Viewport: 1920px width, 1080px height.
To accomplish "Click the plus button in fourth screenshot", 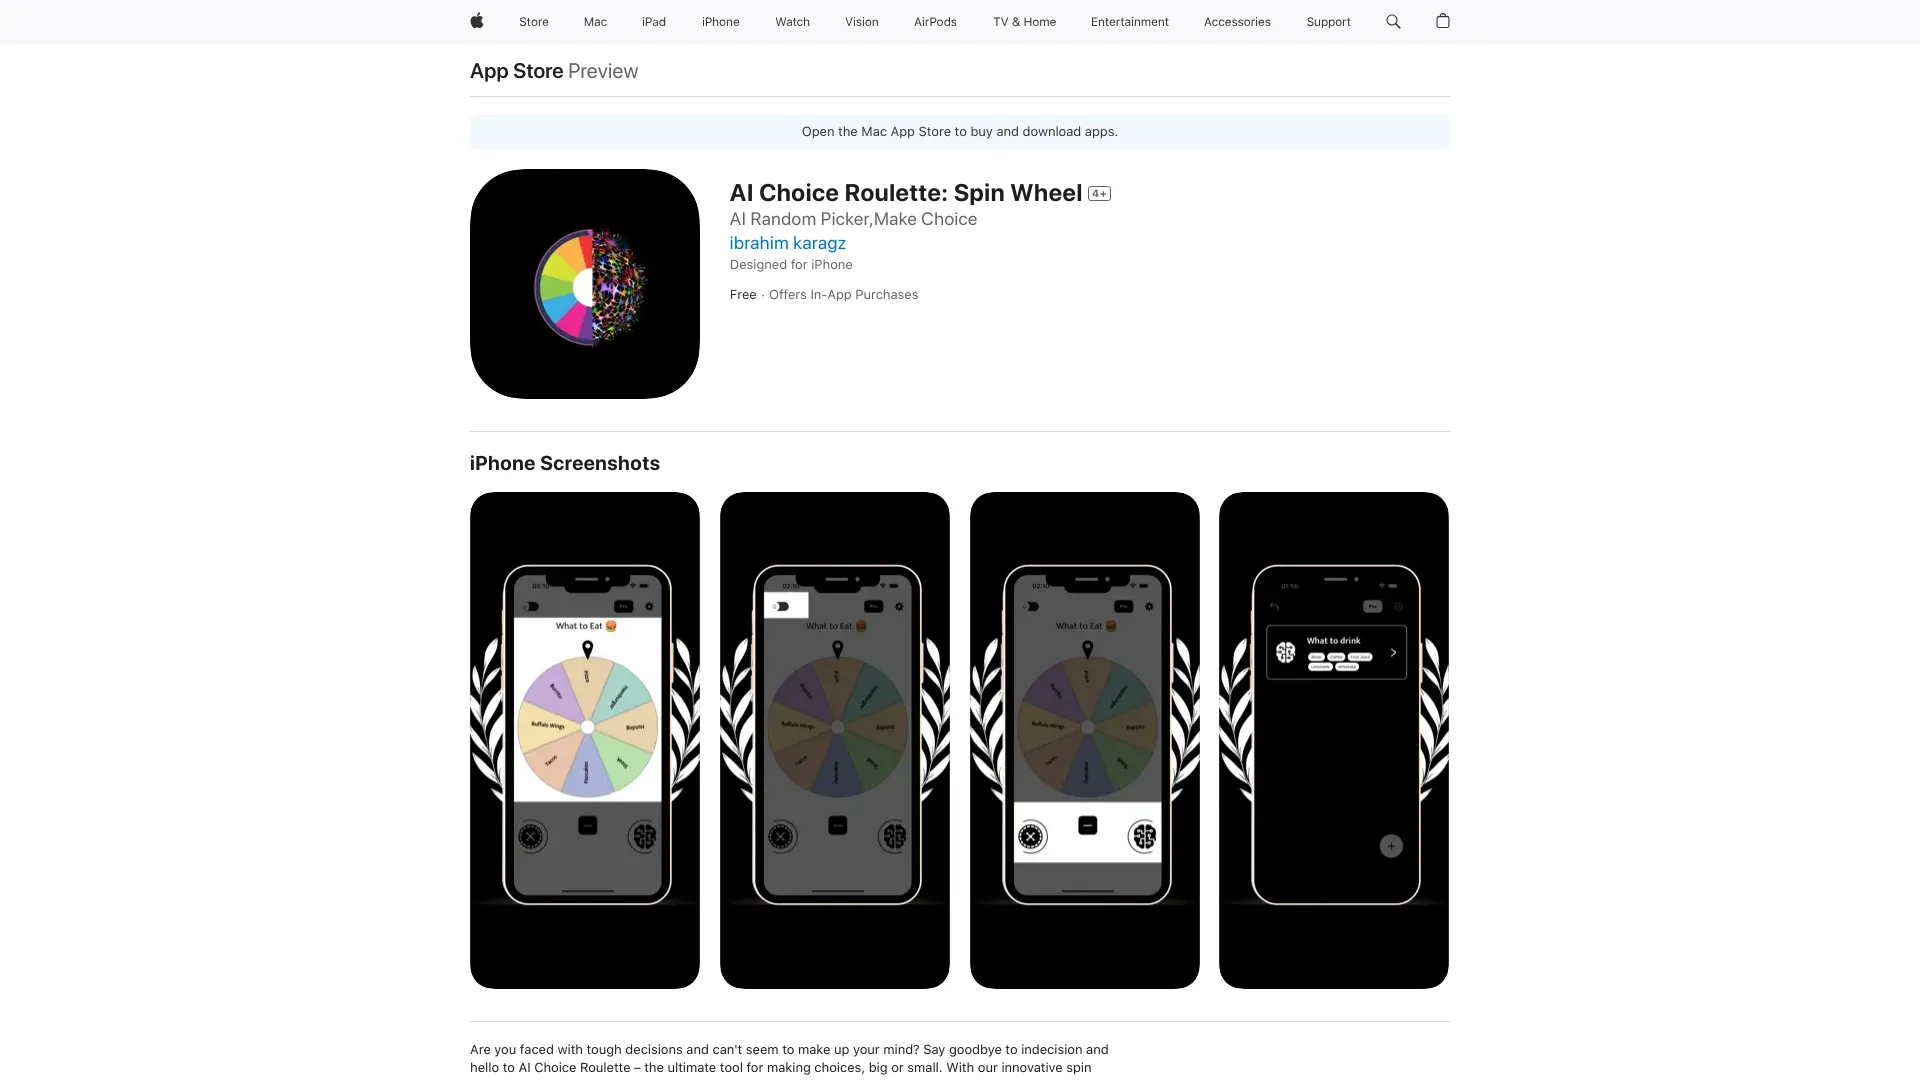I will pyautogui.click(x=1391, y=845).
